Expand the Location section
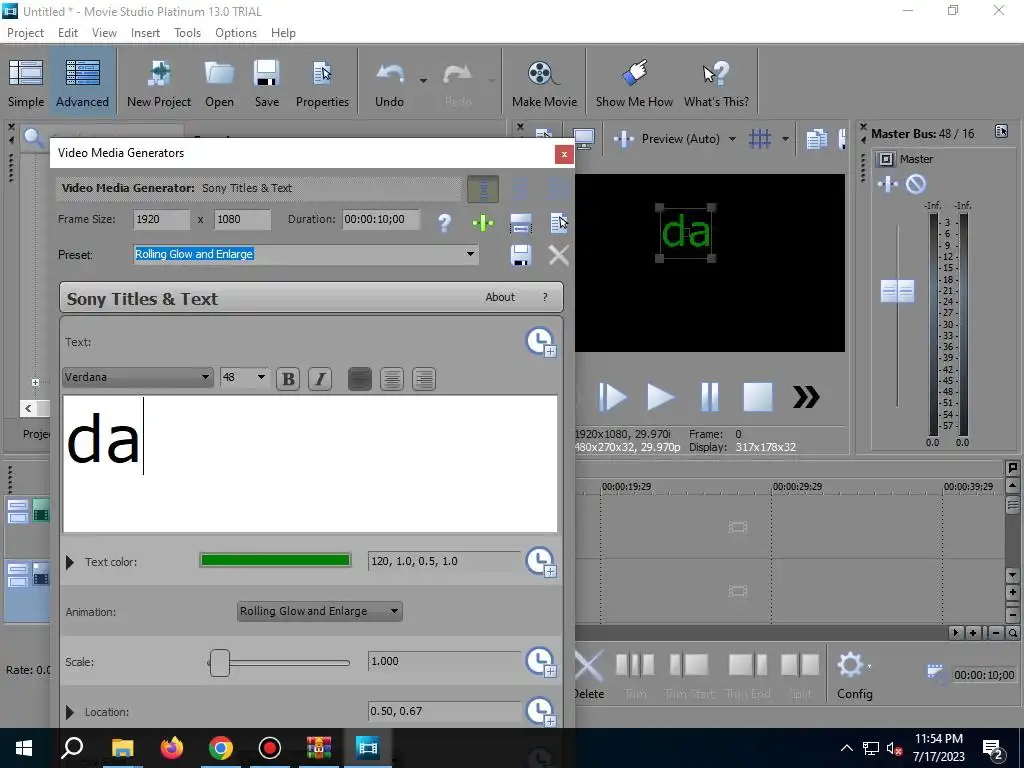Image resolution: width=1024 pixels, height=768 pixels. [70, 712]
